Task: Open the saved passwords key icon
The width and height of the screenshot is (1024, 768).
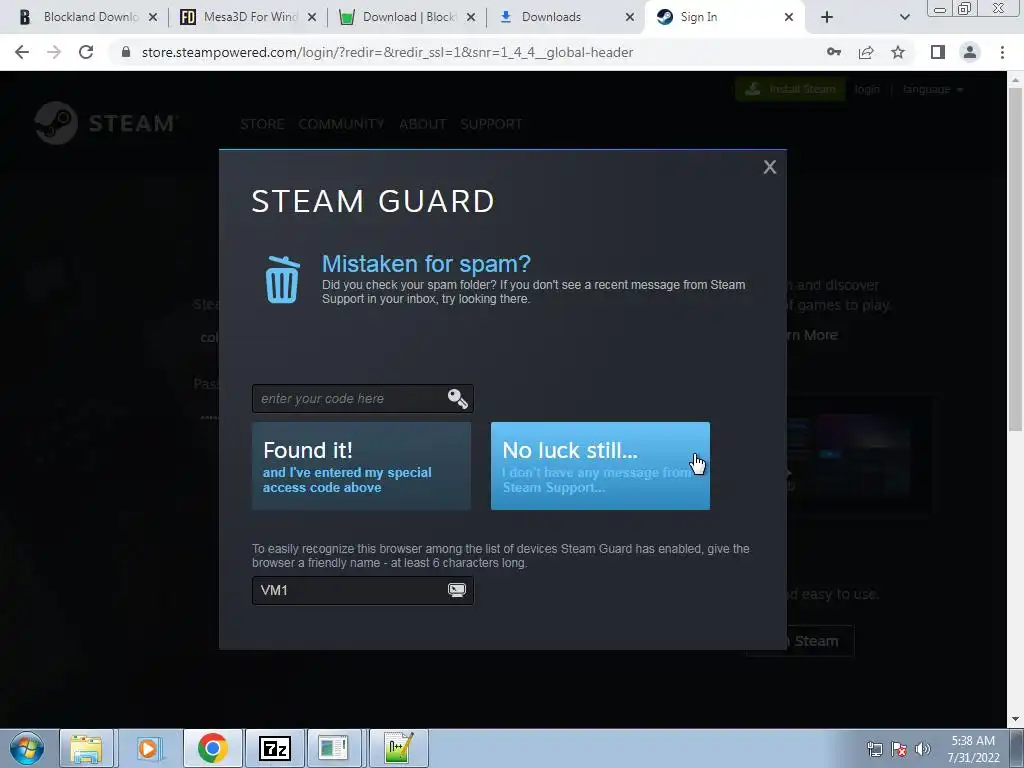Action: [x=834, y=52]
